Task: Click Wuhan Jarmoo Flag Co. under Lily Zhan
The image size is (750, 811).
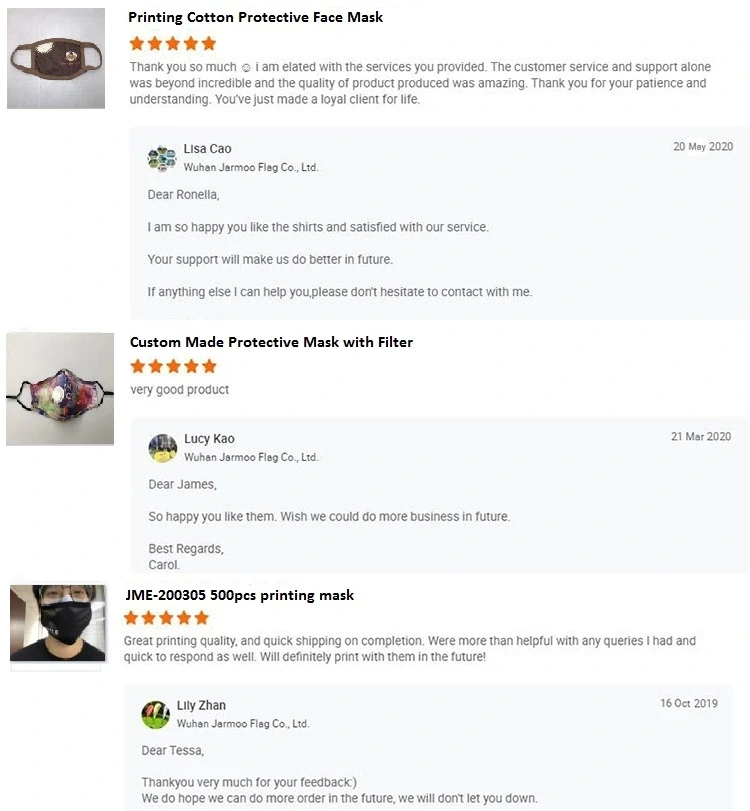Action: [243, 723]
